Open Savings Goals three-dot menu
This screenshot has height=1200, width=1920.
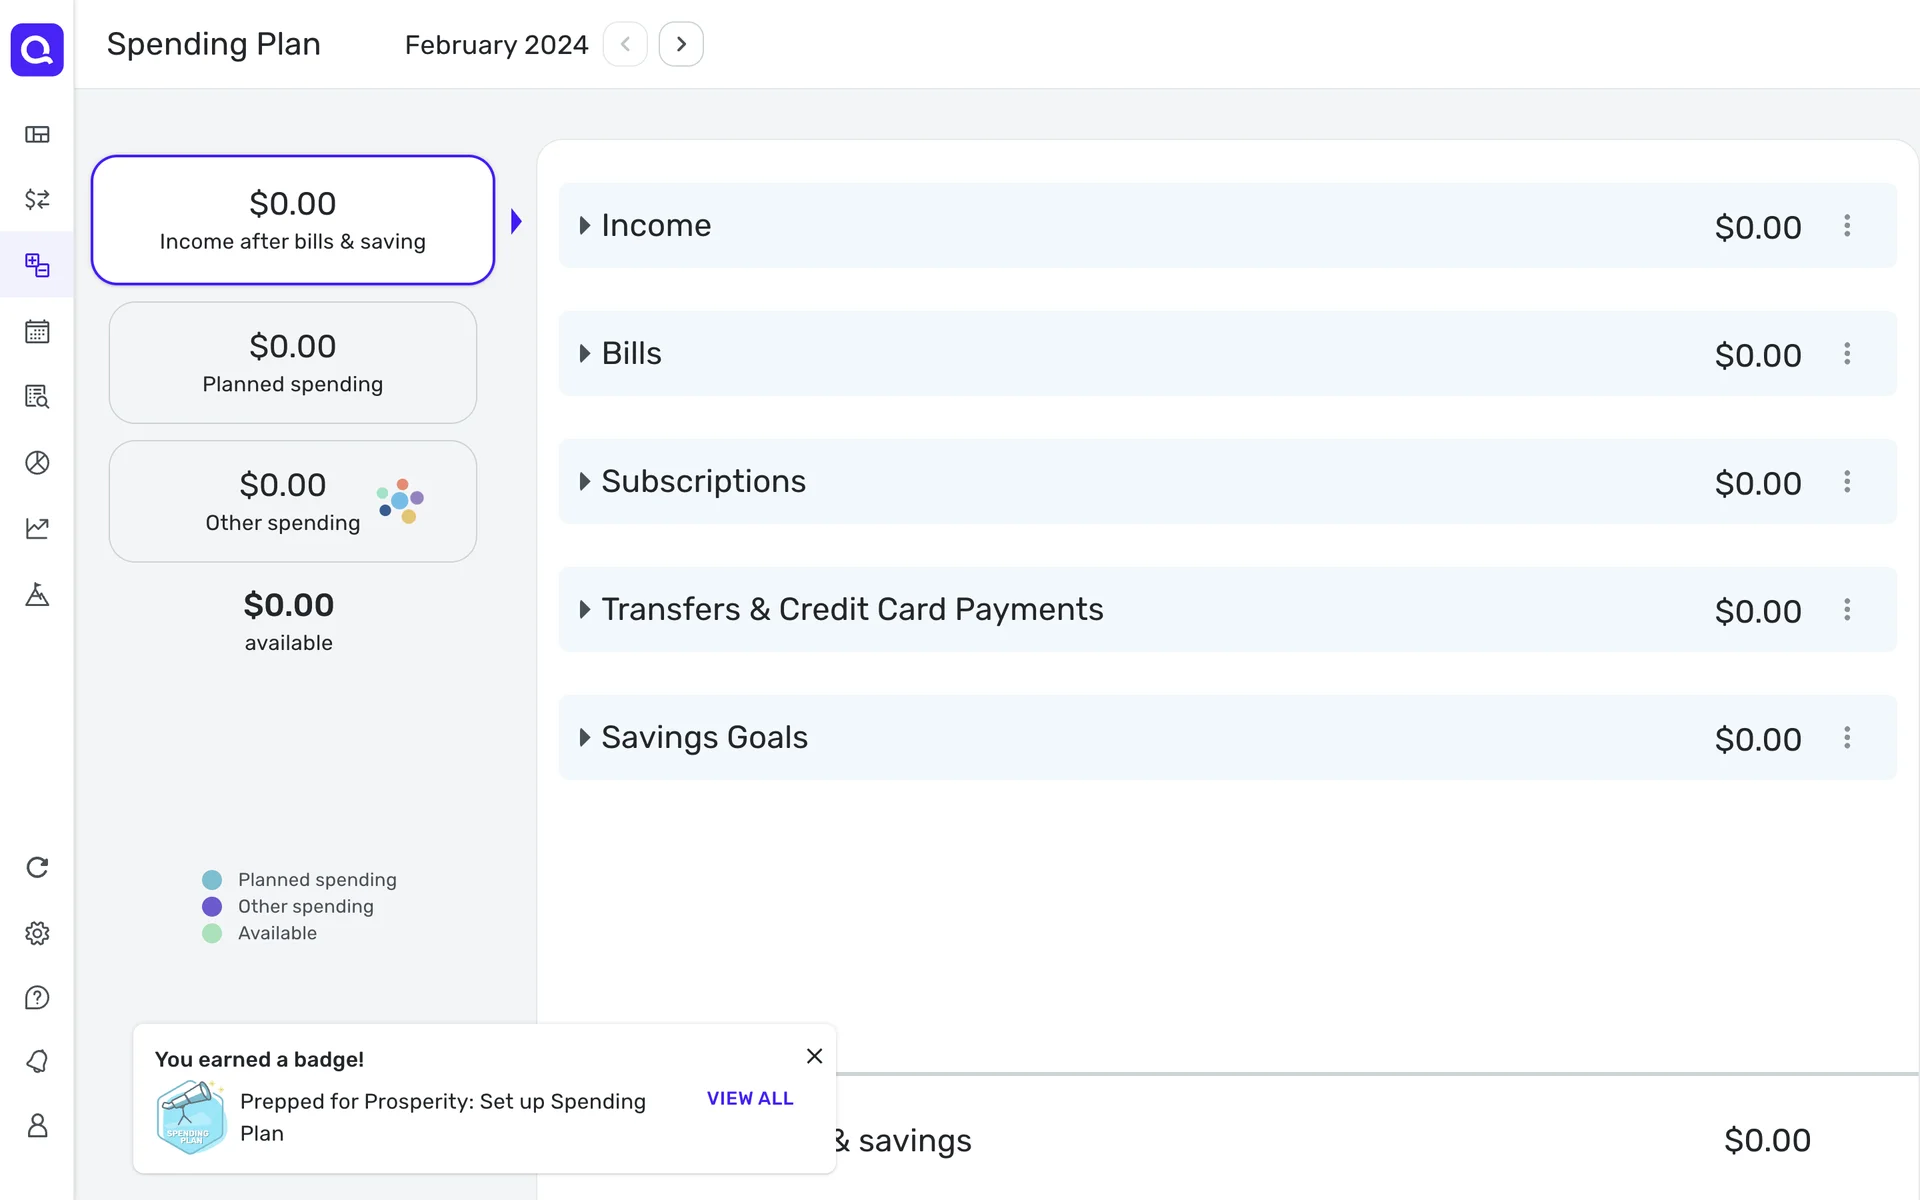pyautogui.click(x=1847, y=738)
